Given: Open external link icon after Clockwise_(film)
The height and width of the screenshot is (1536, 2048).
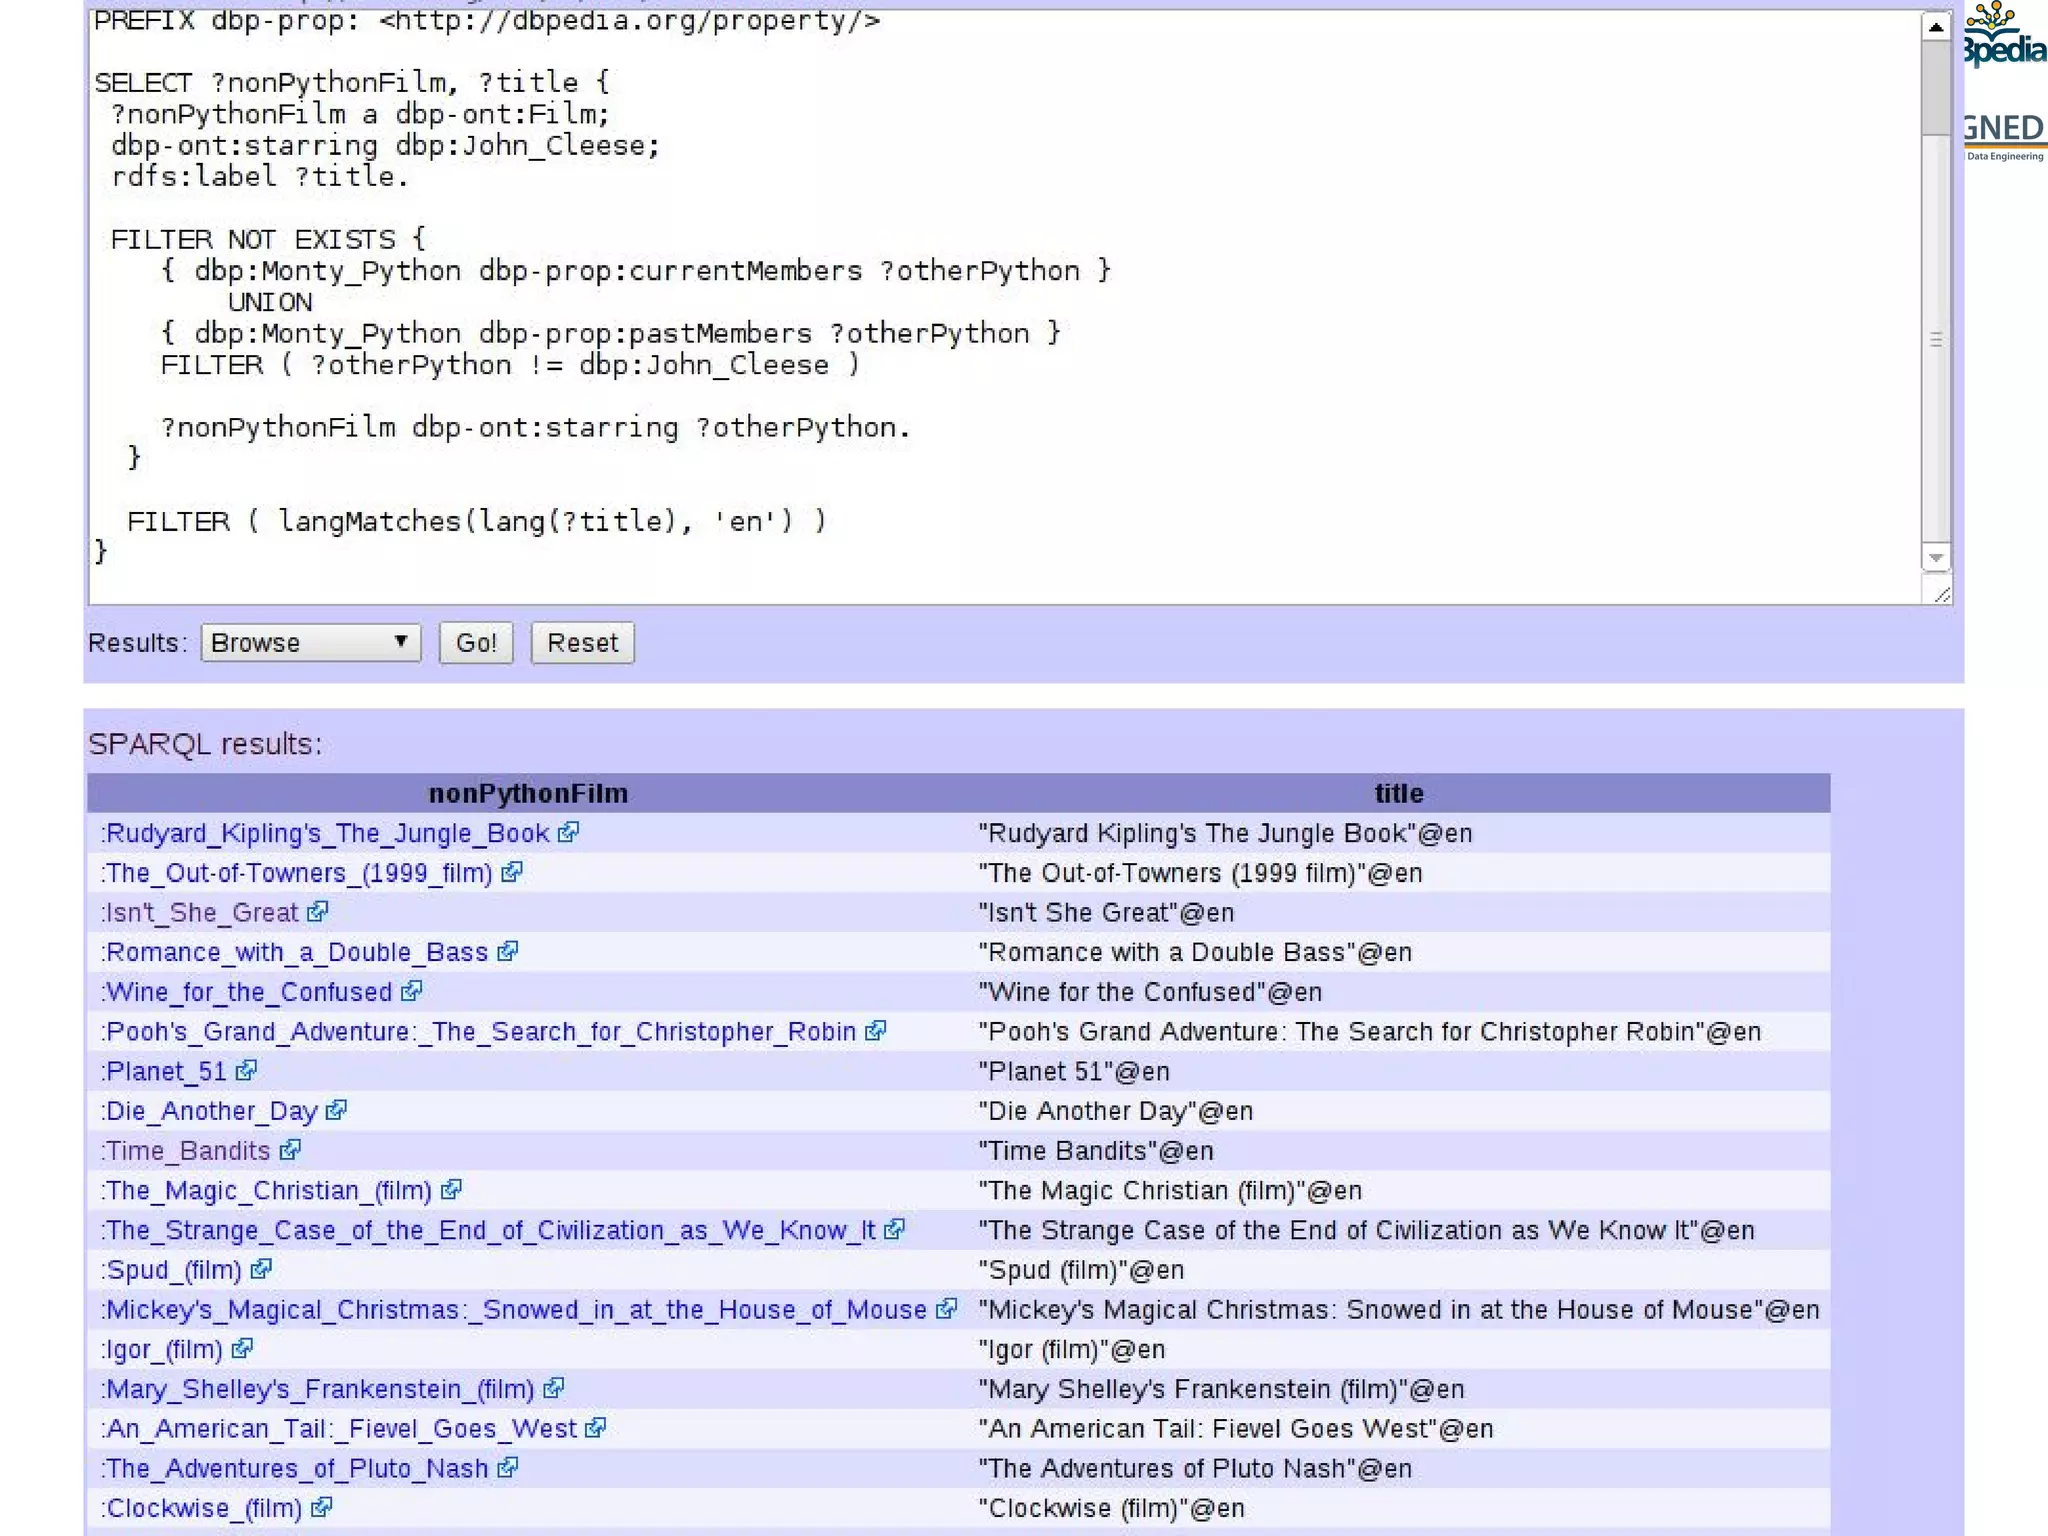Looking at the screenshot, I should (322, 1507).
